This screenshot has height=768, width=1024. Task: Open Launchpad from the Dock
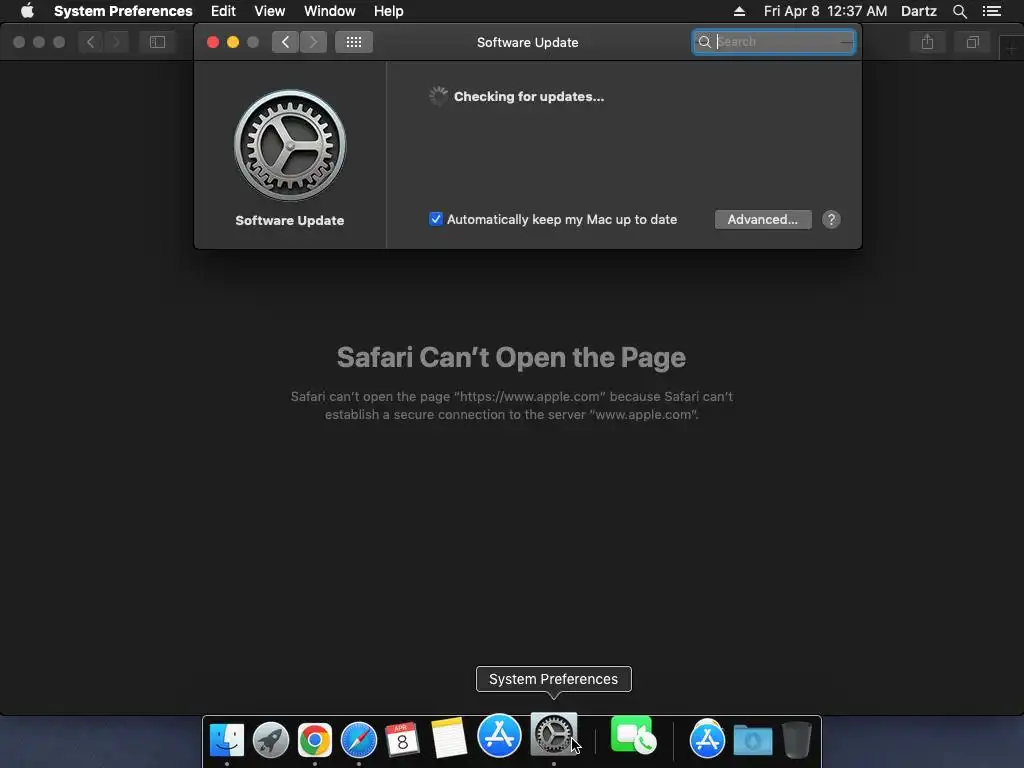point(270,739)
